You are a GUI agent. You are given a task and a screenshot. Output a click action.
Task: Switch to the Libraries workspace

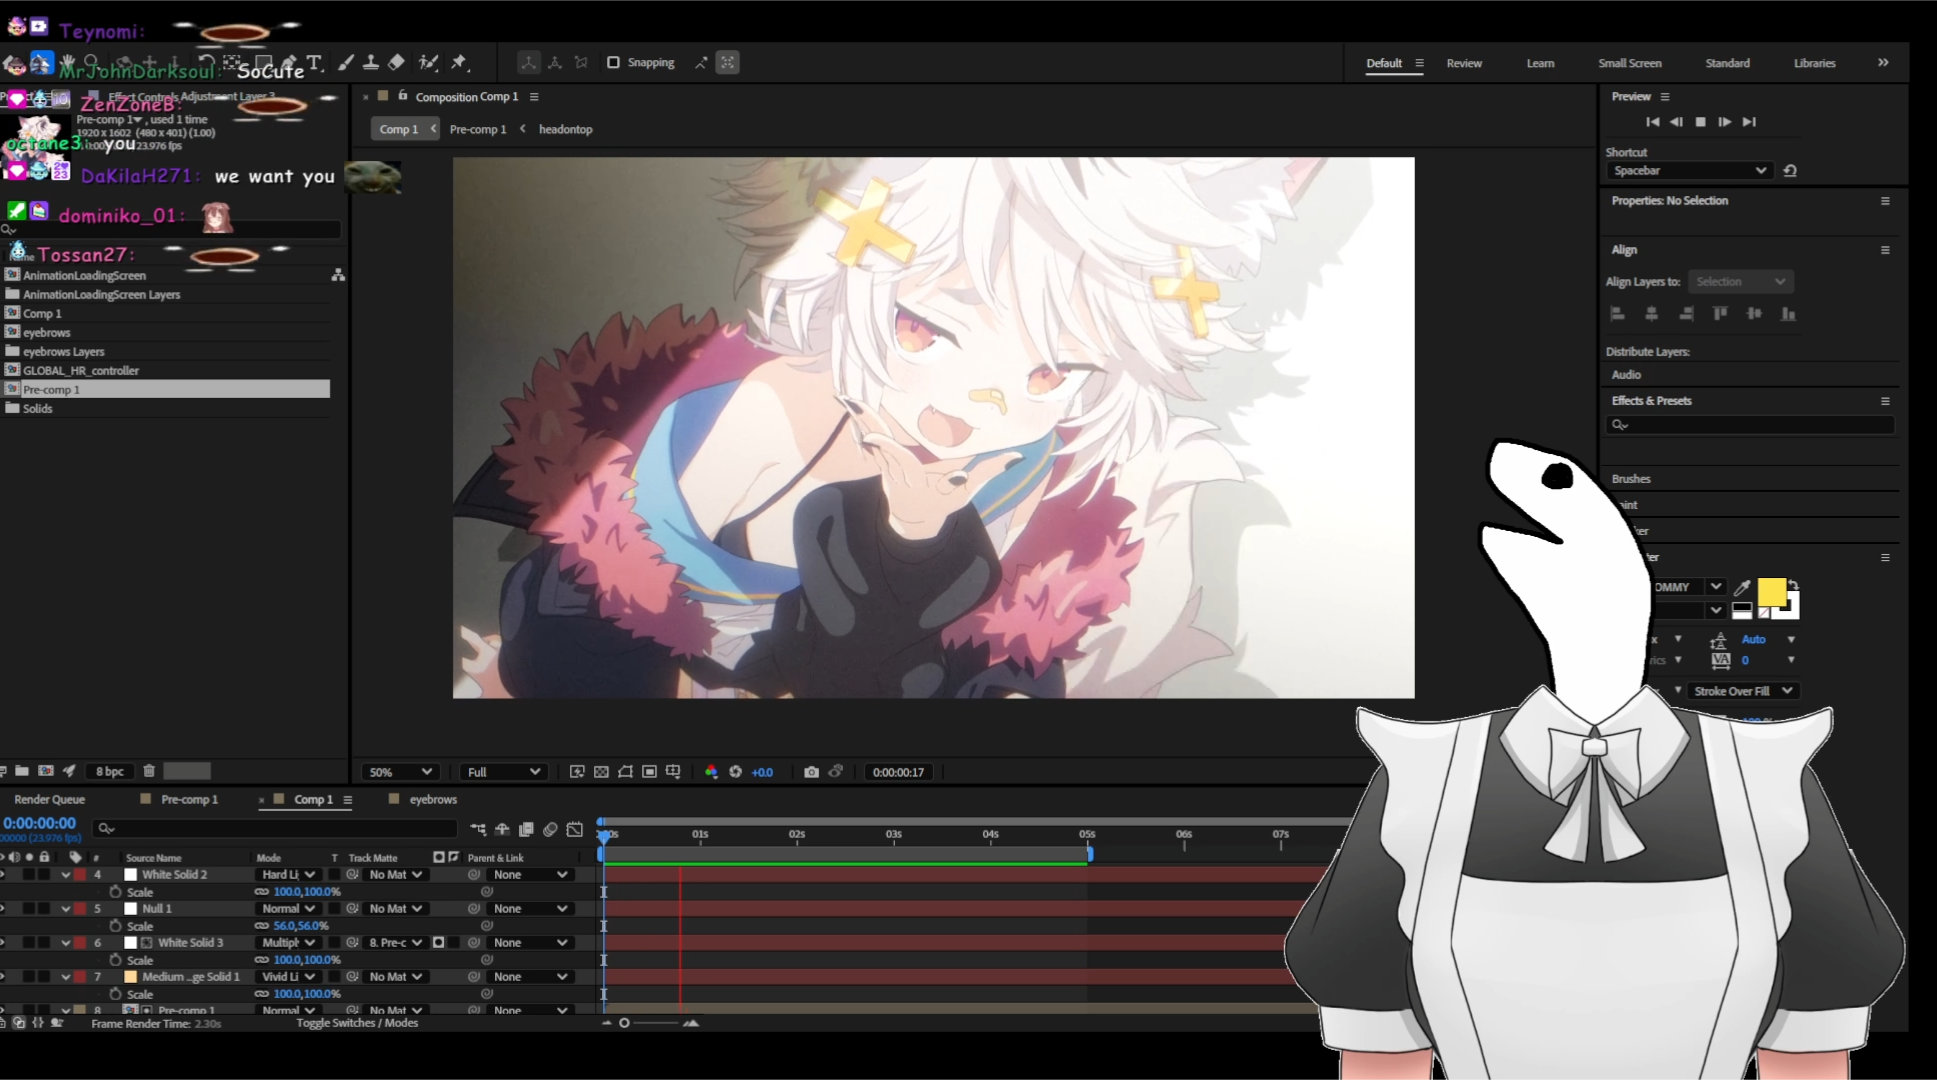pos(1814,63)
